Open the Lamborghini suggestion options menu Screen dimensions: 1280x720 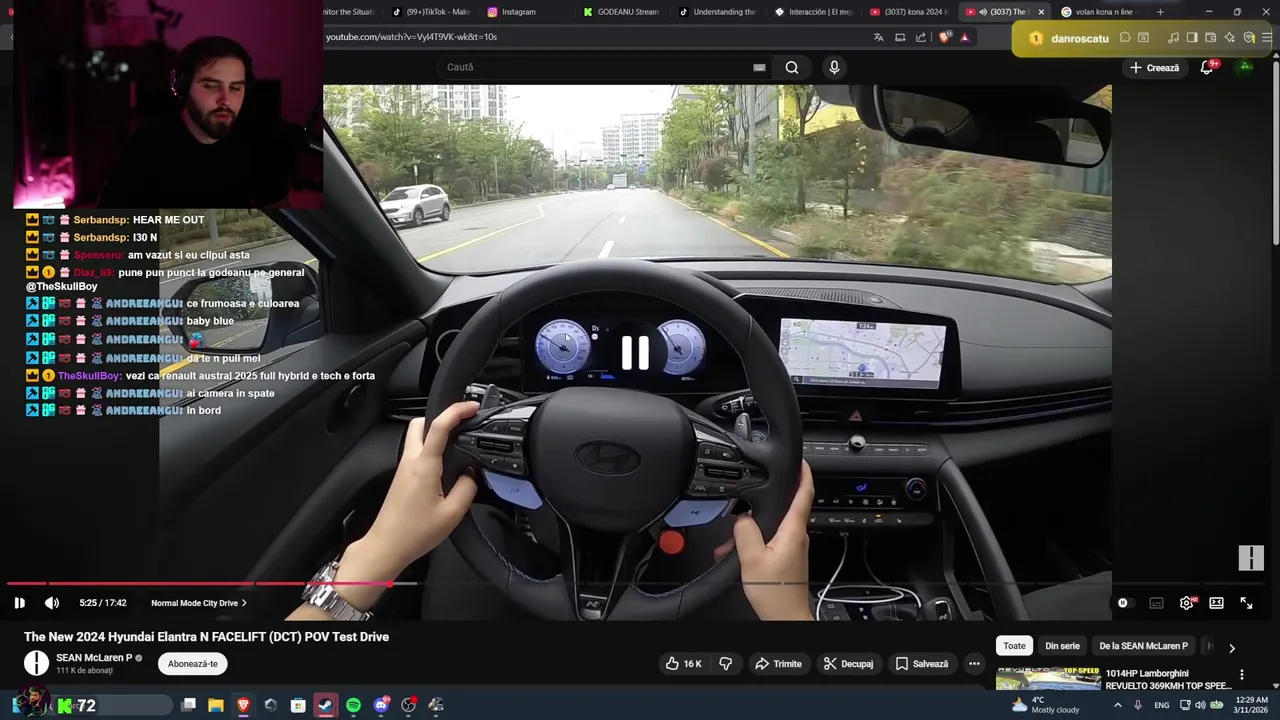1242,675
